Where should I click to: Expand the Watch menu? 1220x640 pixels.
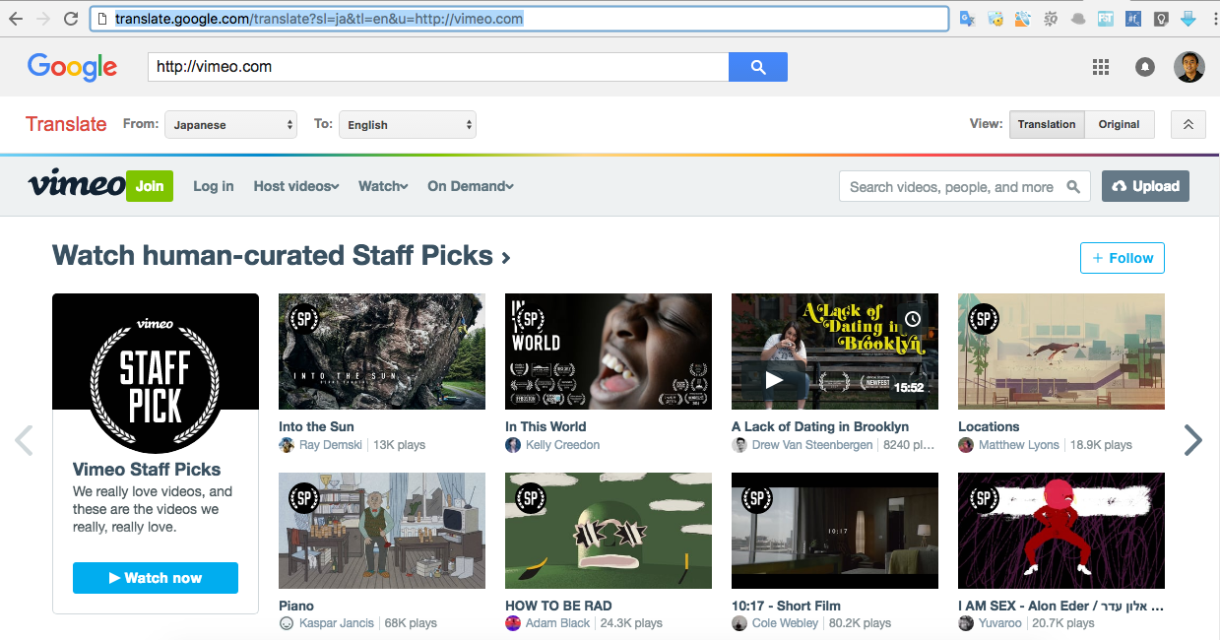(x=383, y=186)
